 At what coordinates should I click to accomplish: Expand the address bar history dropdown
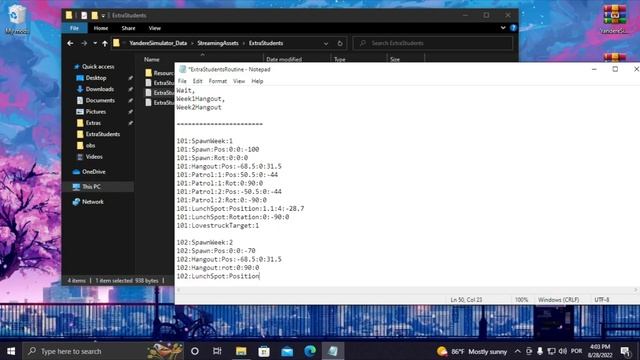coord(326,43)
